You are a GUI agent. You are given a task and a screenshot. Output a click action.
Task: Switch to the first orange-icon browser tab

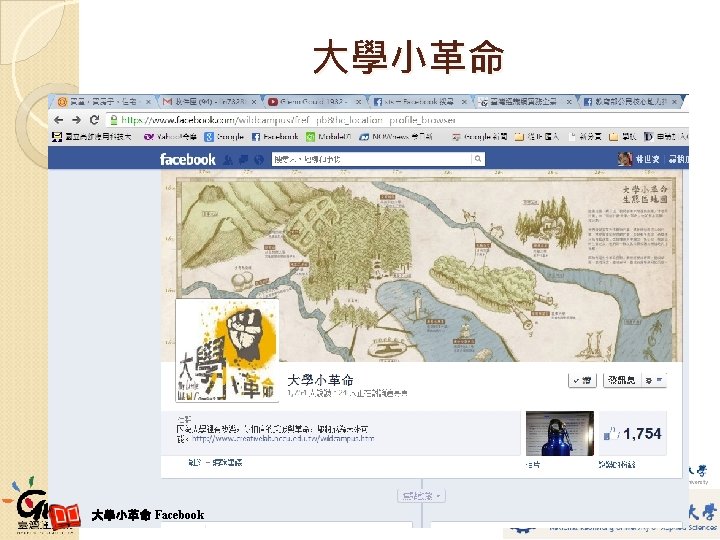(x=105, y=101)
